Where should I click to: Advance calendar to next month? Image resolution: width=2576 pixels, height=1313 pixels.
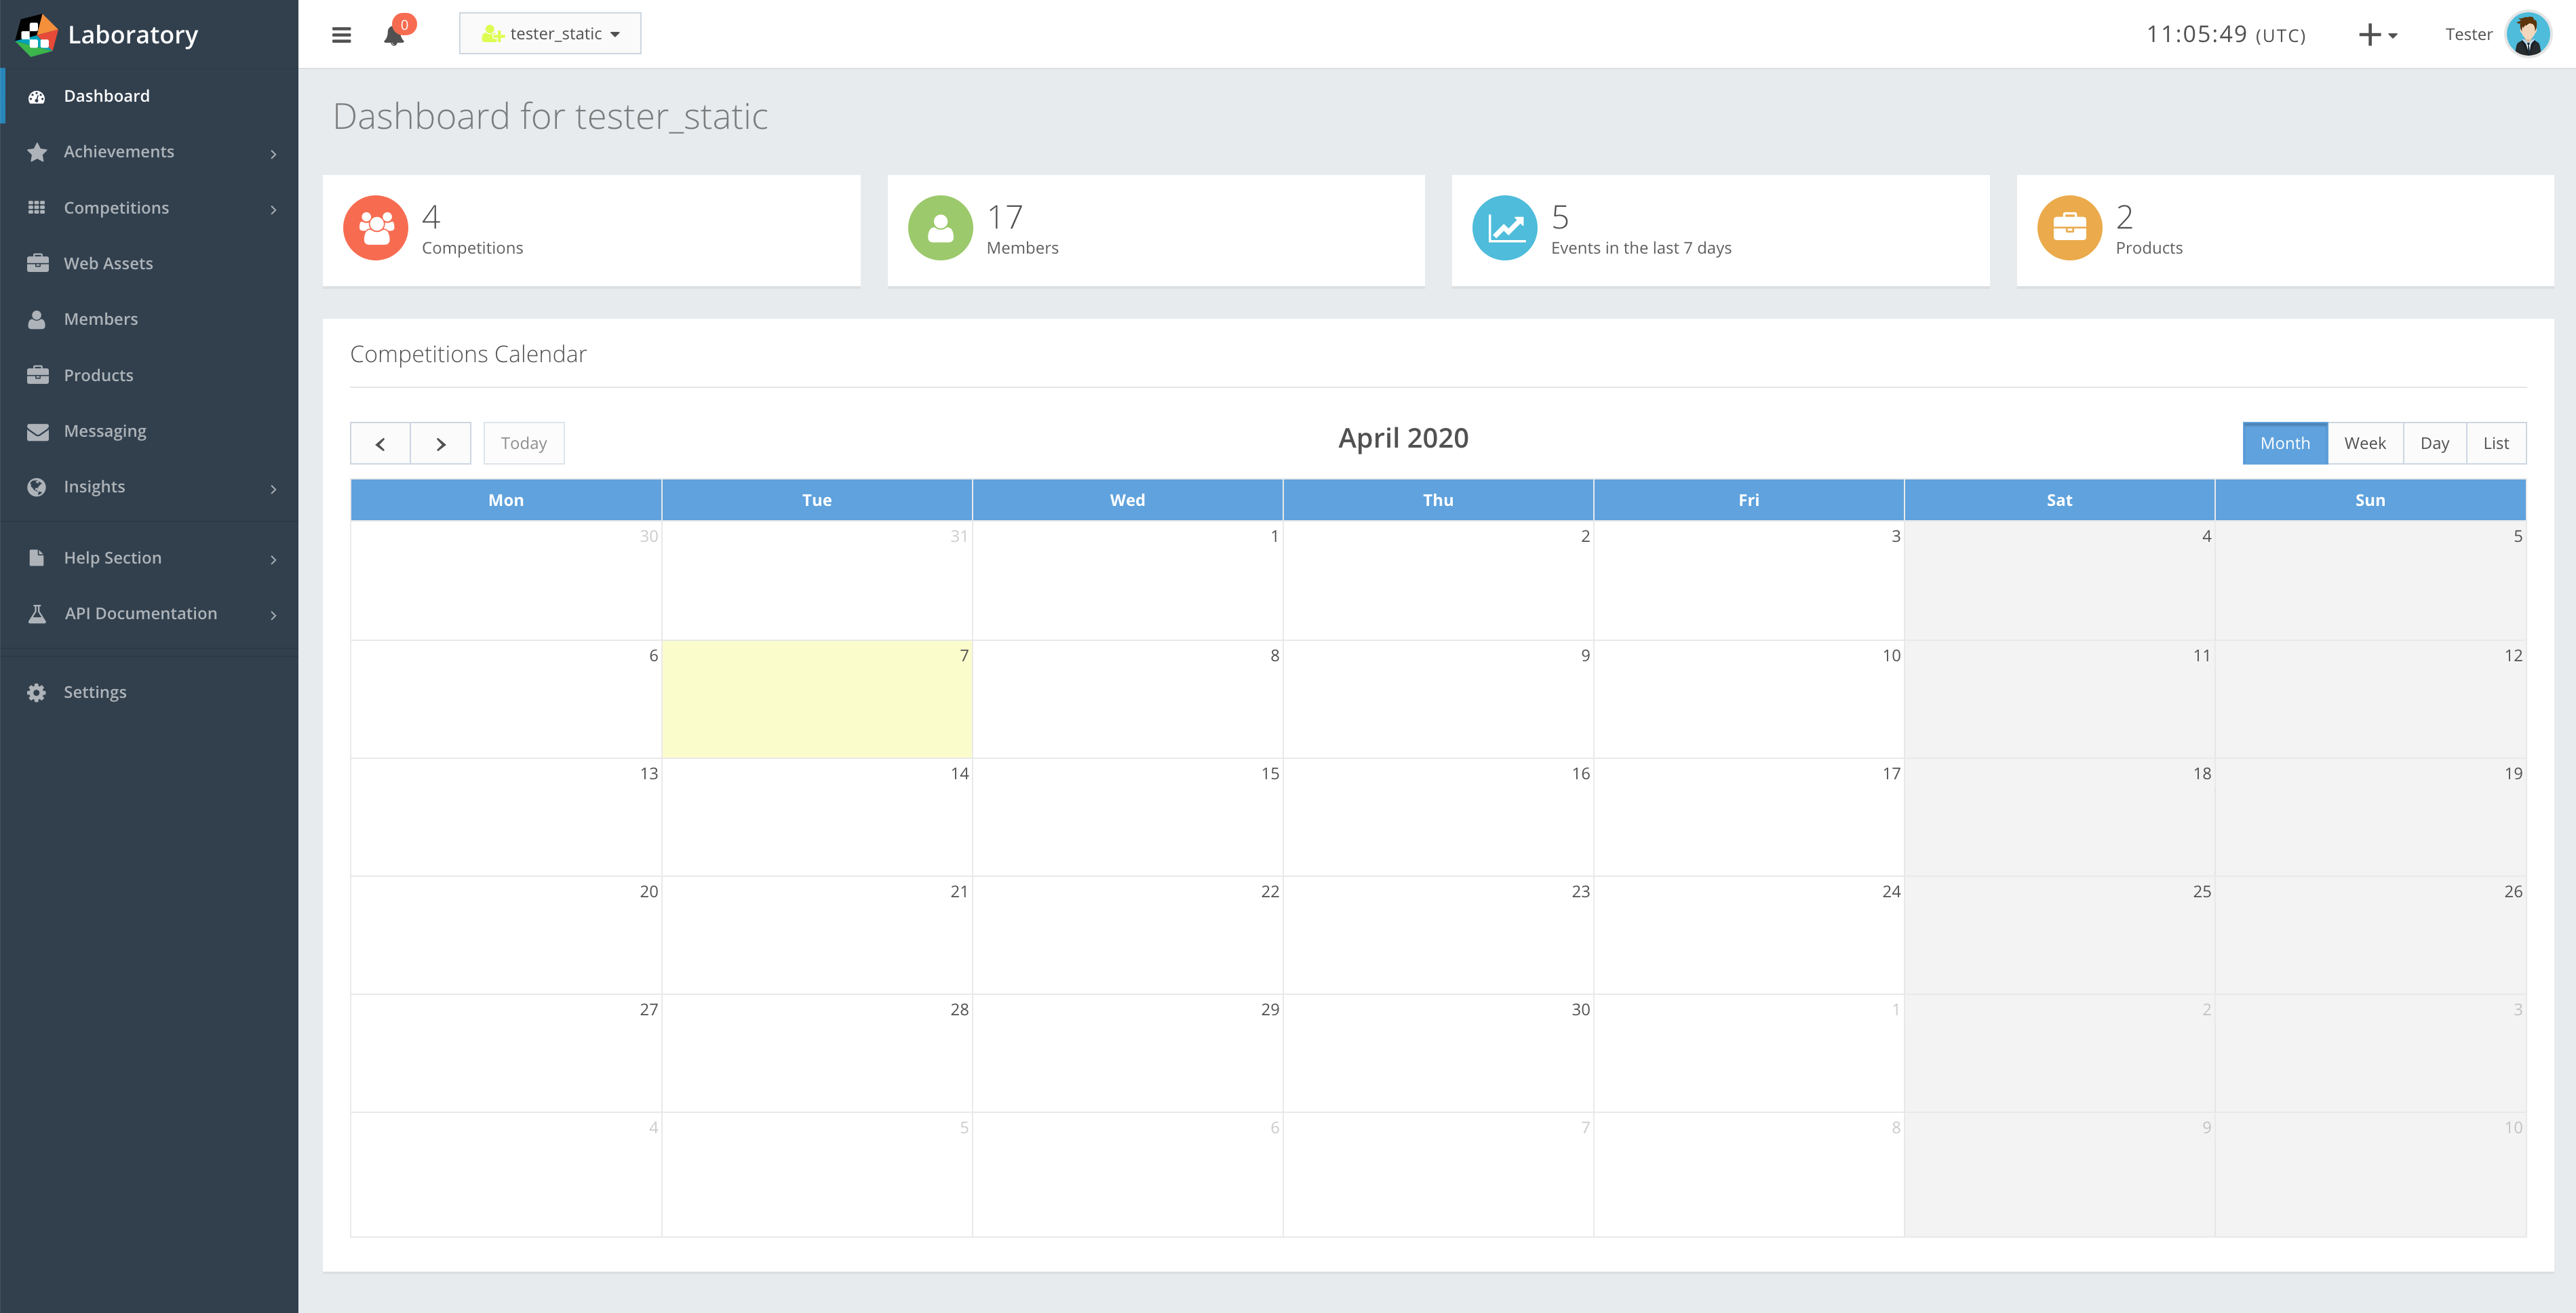click(440, 444)
